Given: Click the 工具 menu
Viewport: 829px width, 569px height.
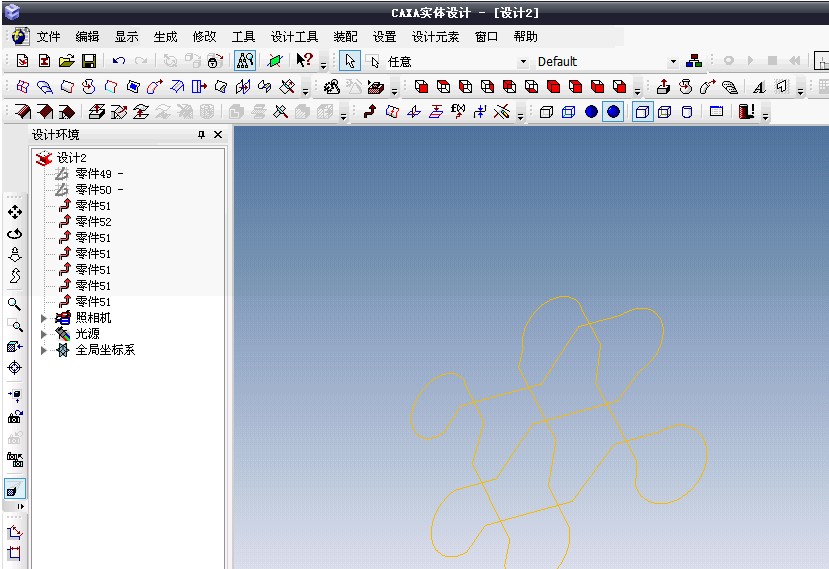Looking at the screenshot, I should [x=243, y=37].
